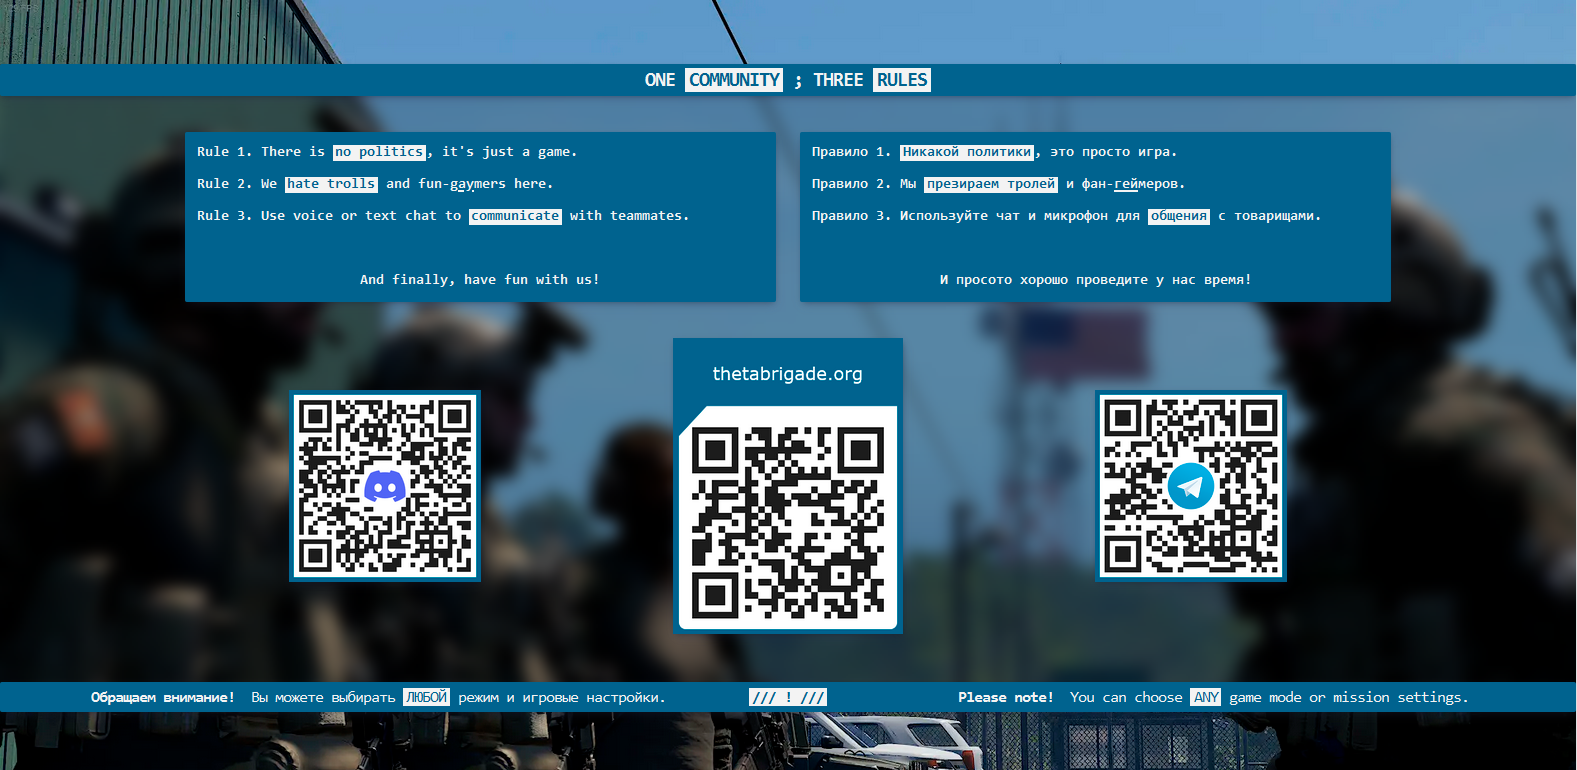The image size is (1577, 770).
Task: Click the Discord logo inside the QR code
Action: [x=385, y=487]
